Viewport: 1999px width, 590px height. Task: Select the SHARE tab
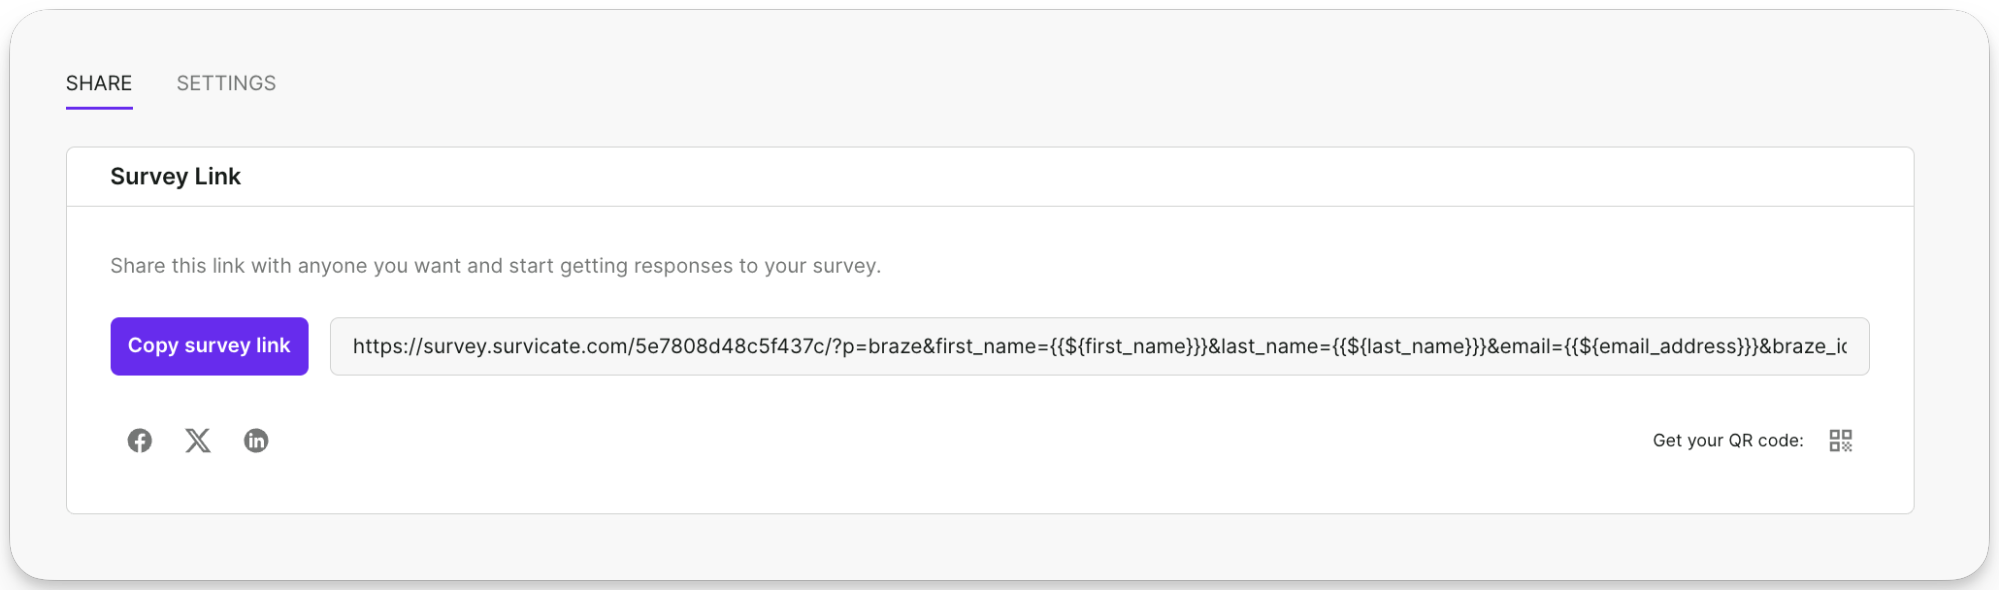(99, 83)
